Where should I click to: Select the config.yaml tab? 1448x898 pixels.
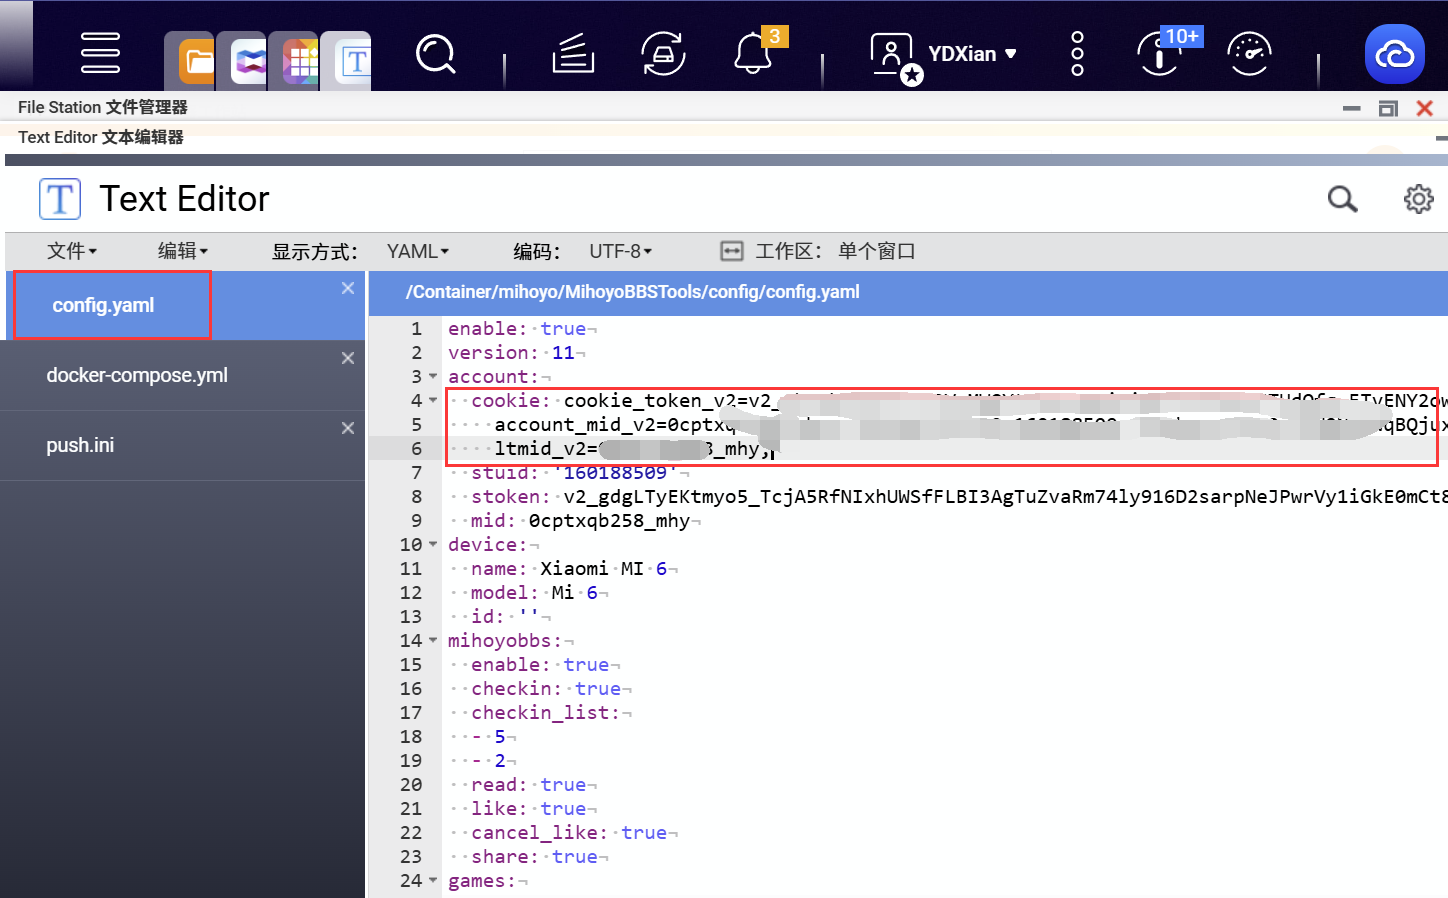coord(103,306)
